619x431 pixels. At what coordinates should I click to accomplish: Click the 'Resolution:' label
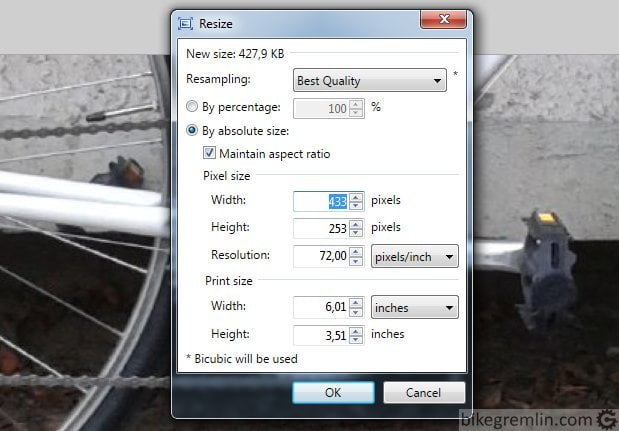point(240,255)
